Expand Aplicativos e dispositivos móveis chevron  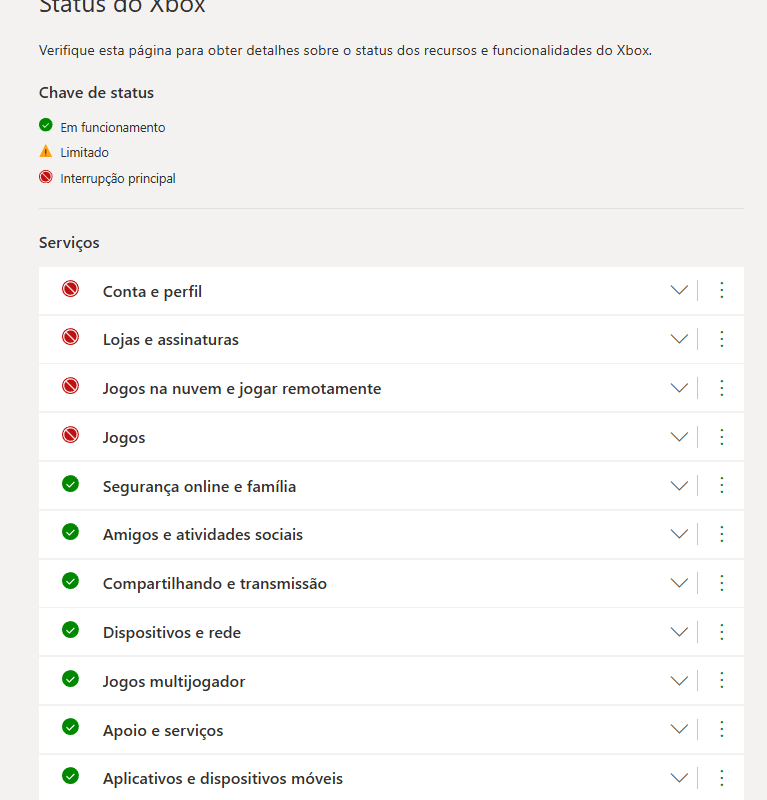pos(679,778)
